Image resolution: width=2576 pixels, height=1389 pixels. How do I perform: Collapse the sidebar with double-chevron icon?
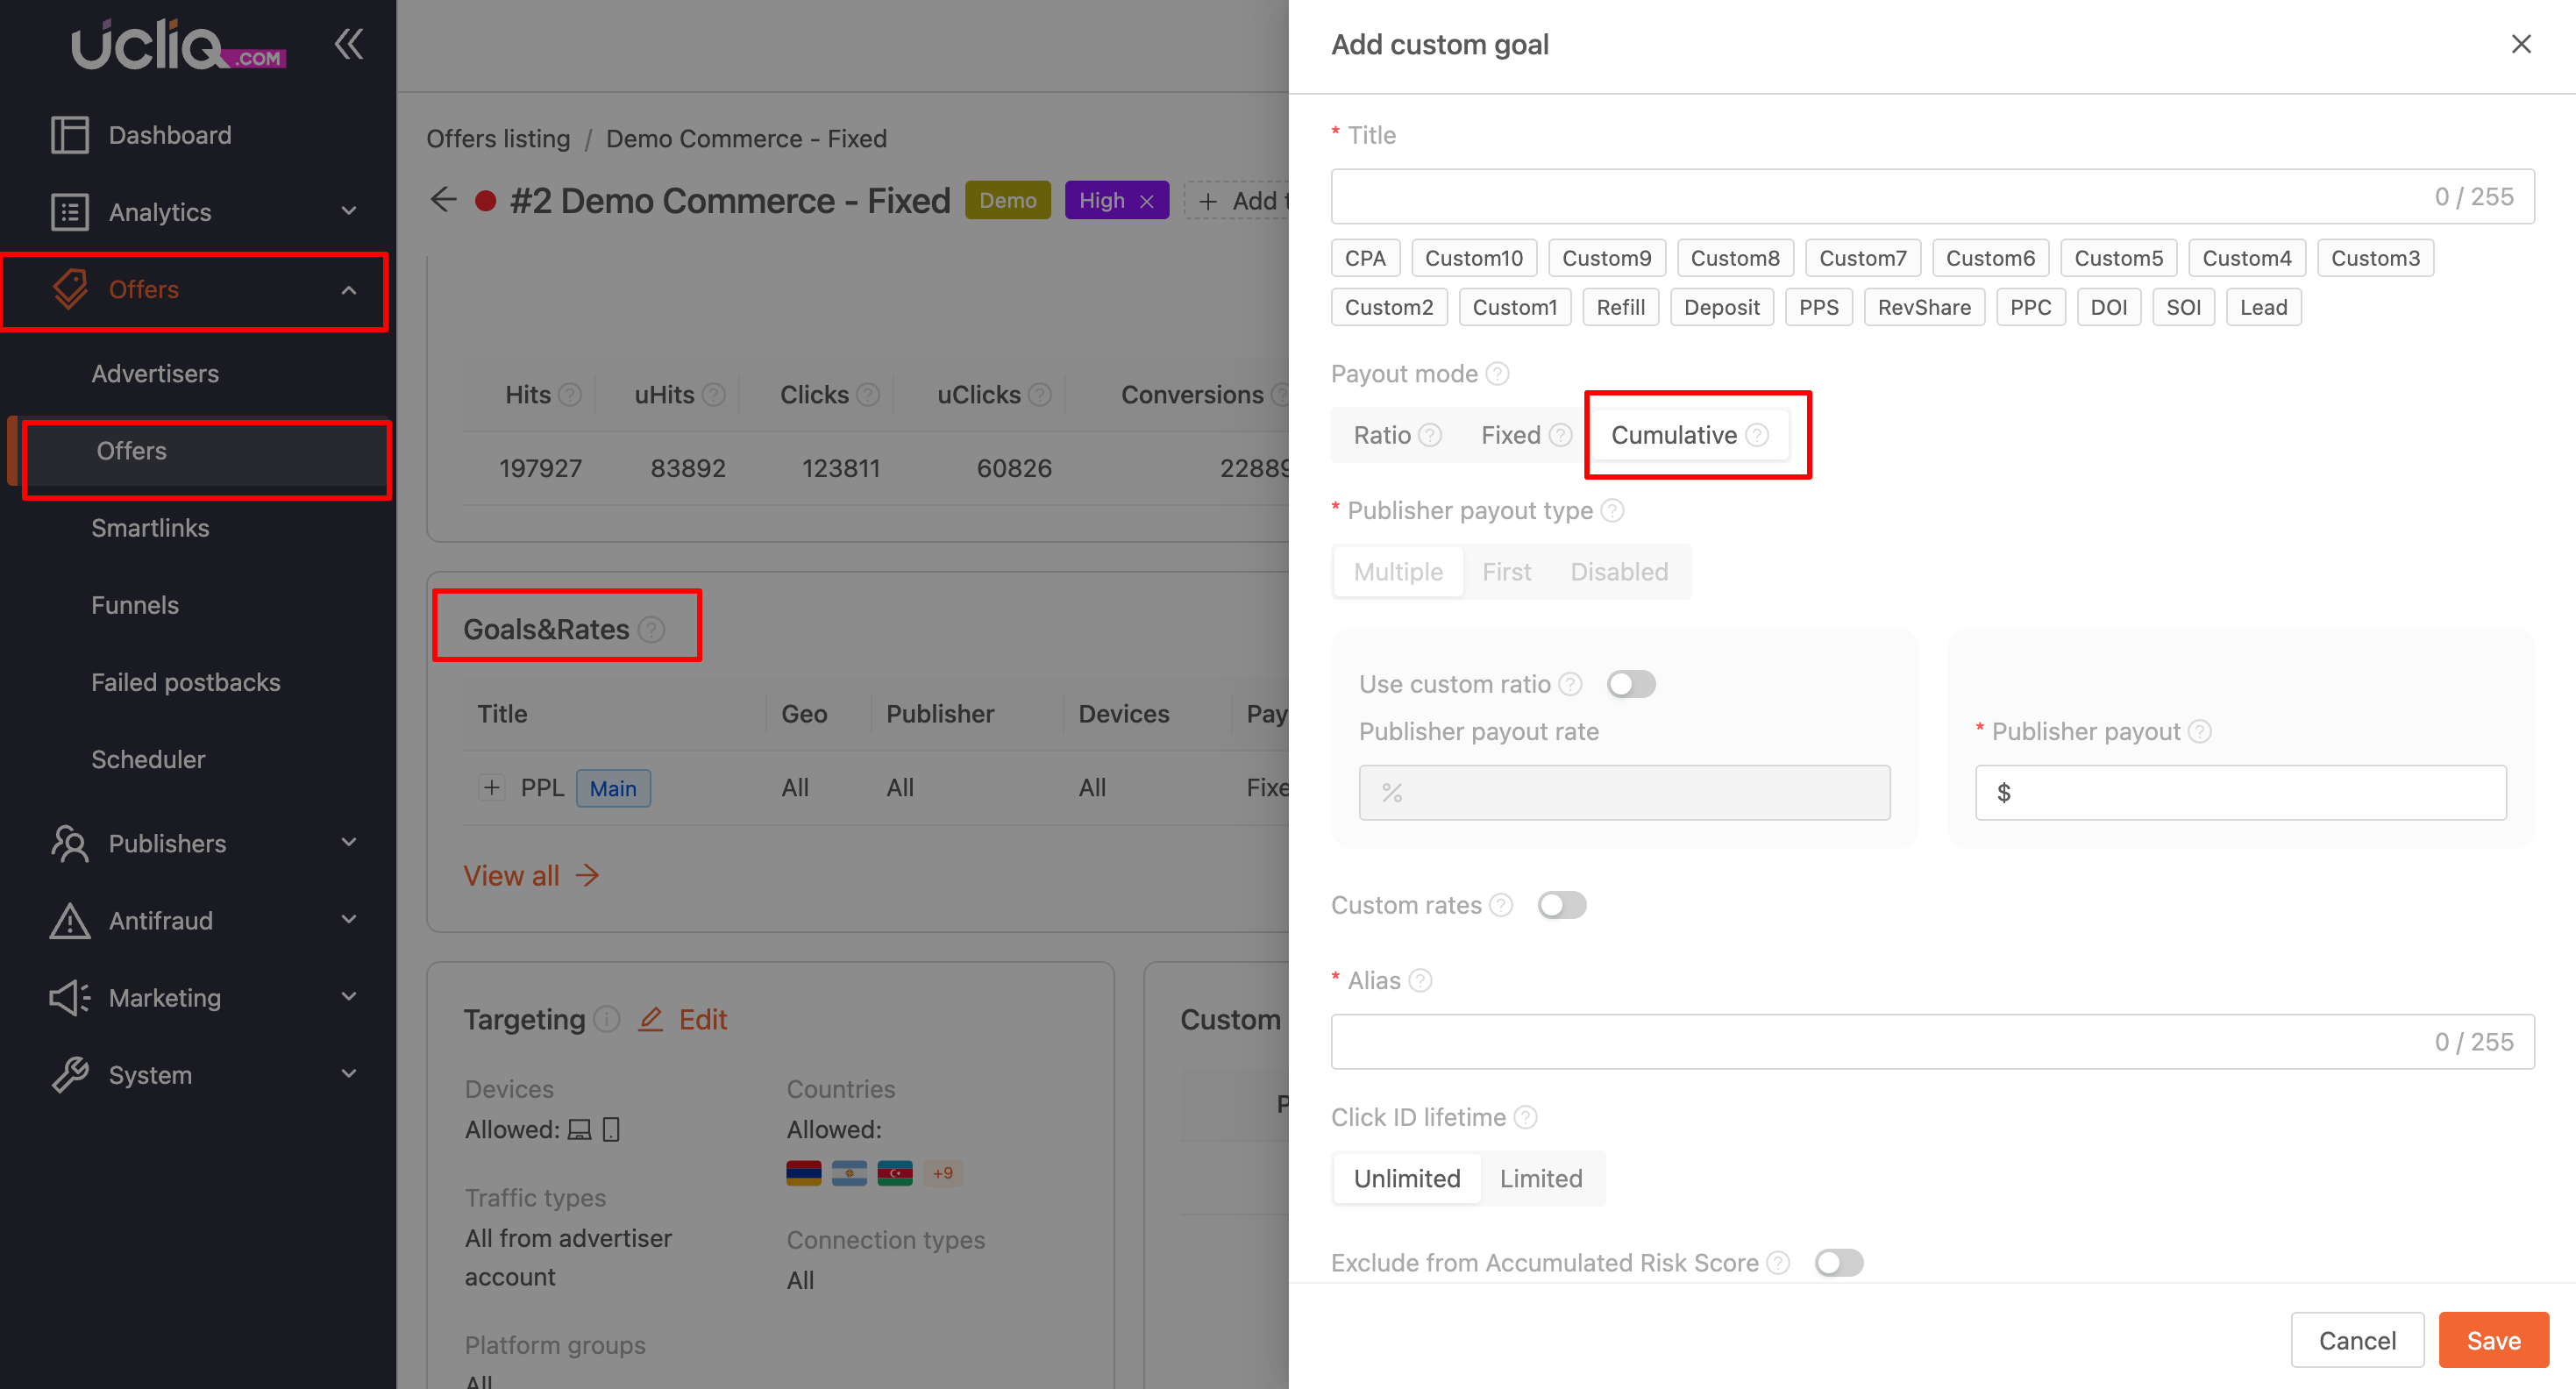point(349,44)
